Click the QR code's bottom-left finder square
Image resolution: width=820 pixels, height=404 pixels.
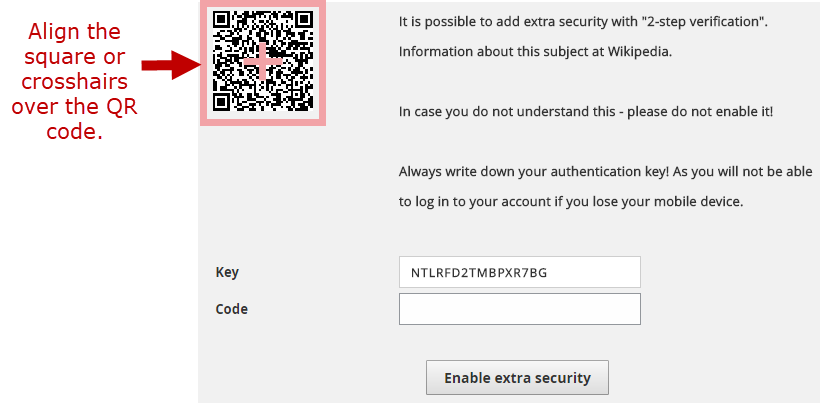coord(221,102)
